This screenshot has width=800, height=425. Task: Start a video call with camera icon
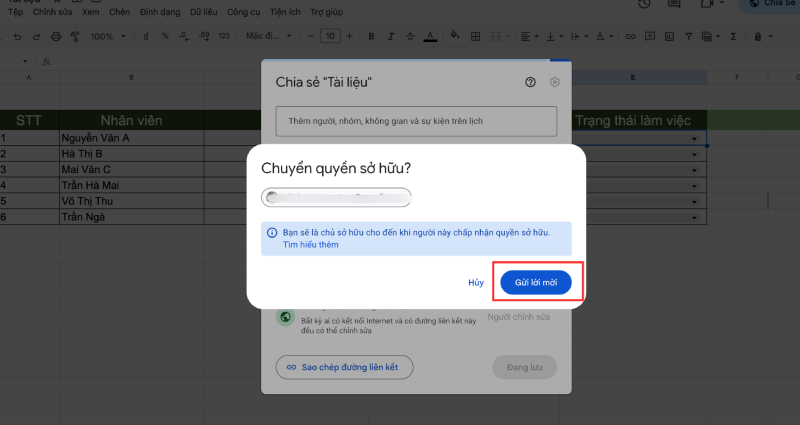tap(707, 4)
